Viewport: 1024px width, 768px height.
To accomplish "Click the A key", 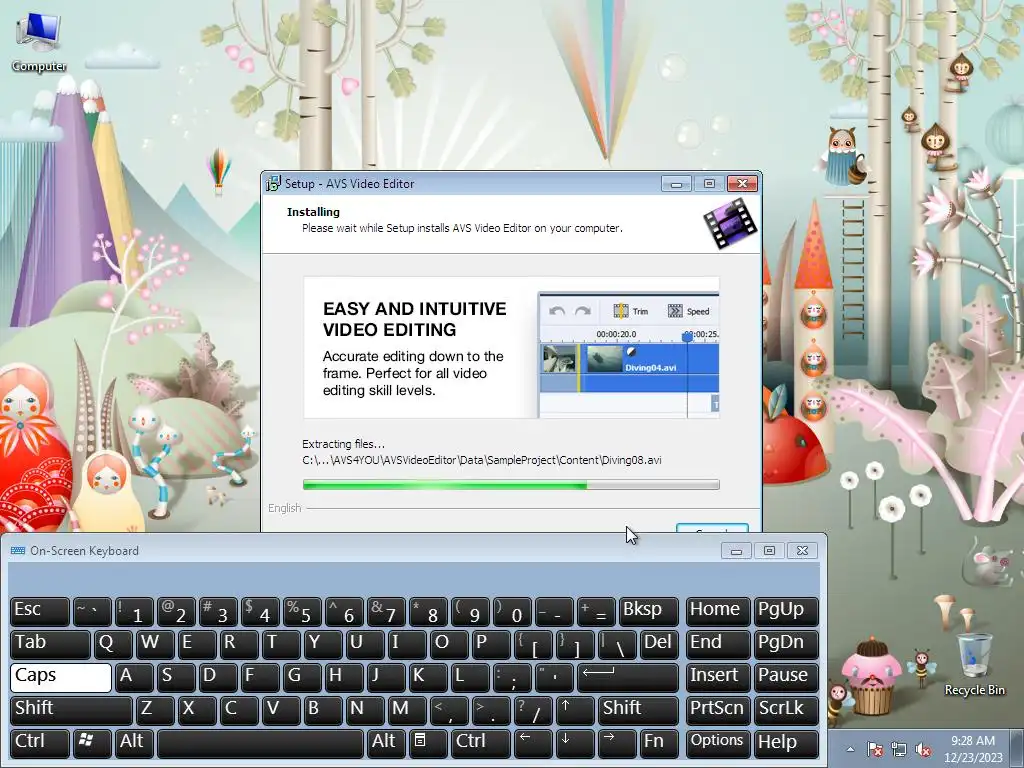I will pos(135,677).
